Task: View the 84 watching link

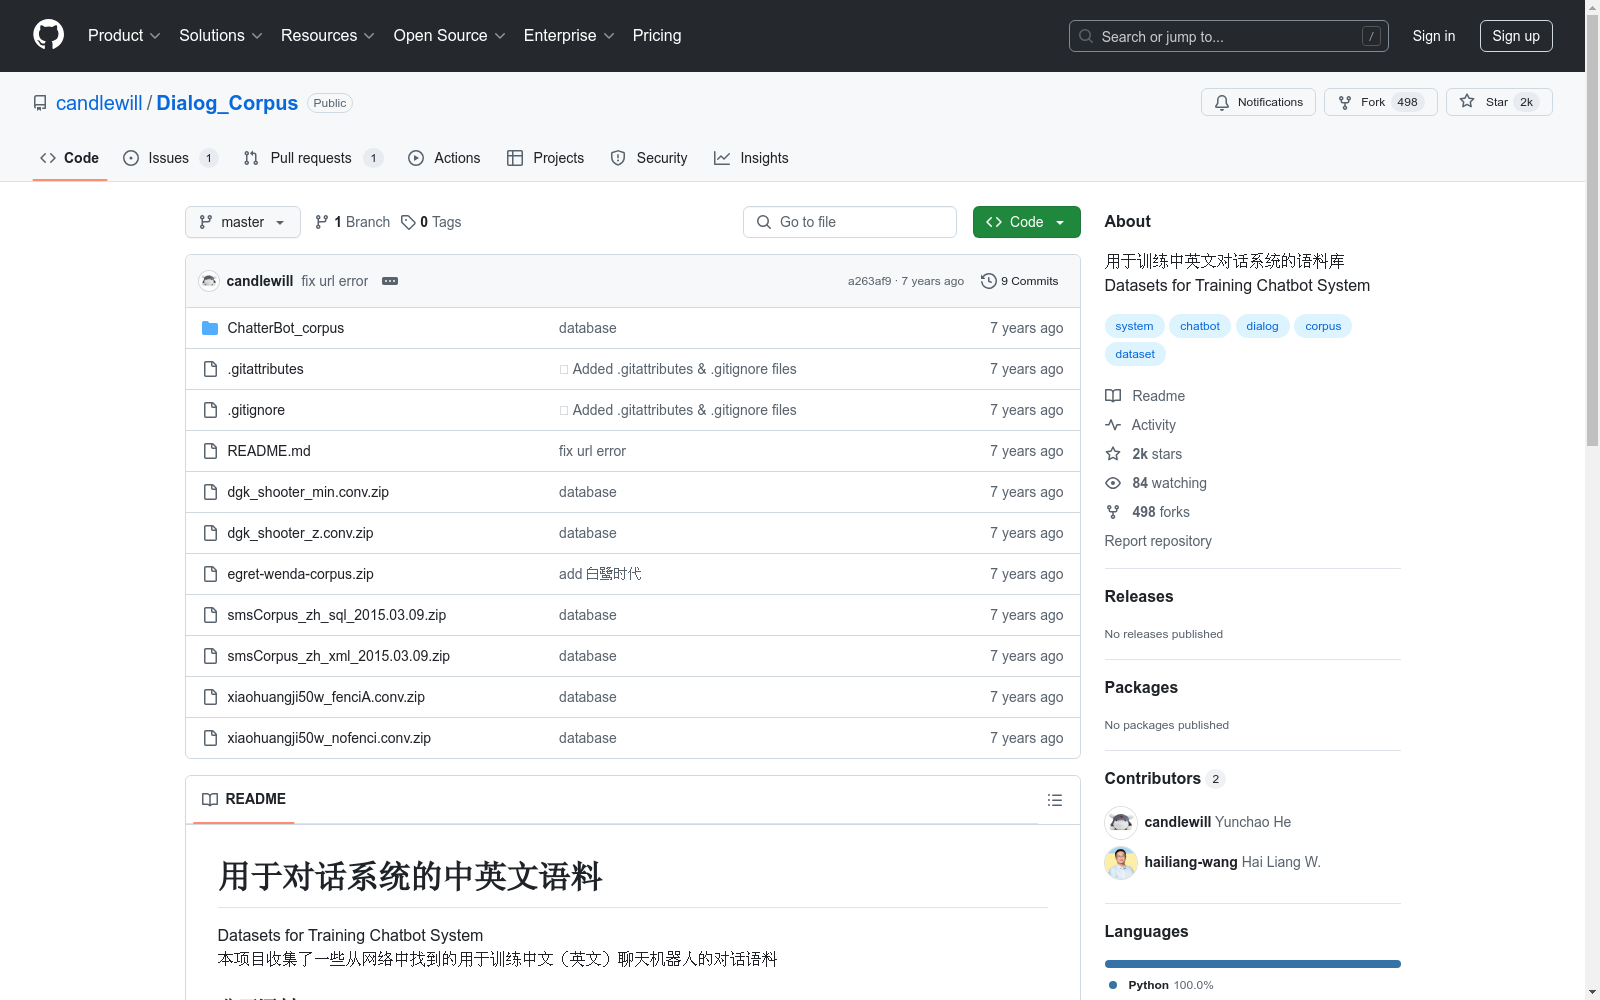Action: click(x=1156, y=483)
